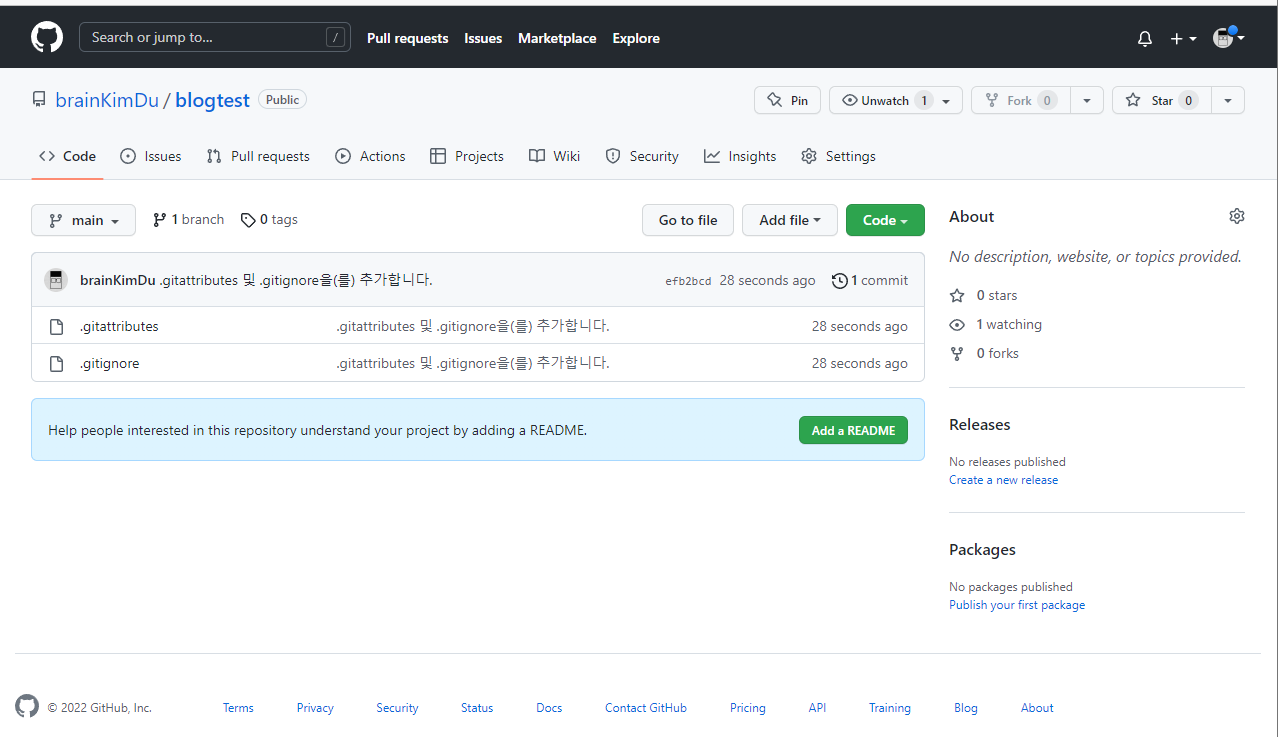This screenshot has width=1278, height=737.
Task: Open the Privacy footer link
Action: [315, 708]
